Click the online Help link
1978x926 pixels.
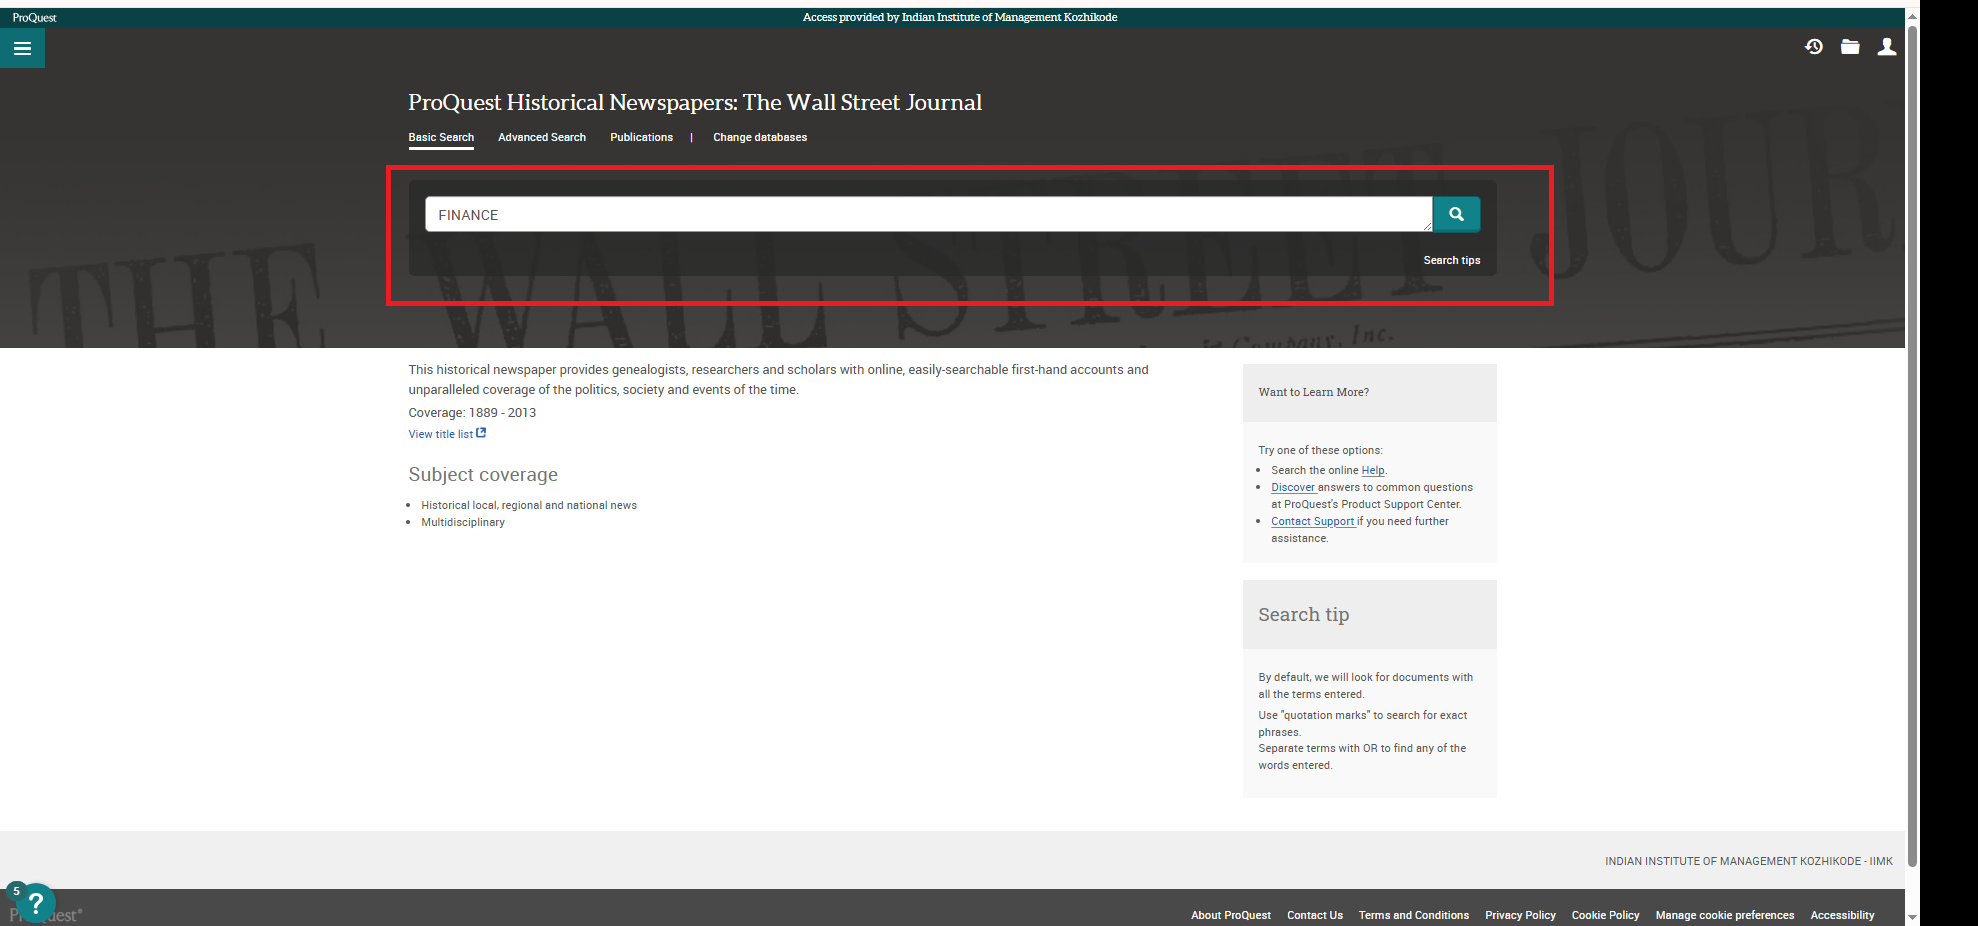point(1372,471)
